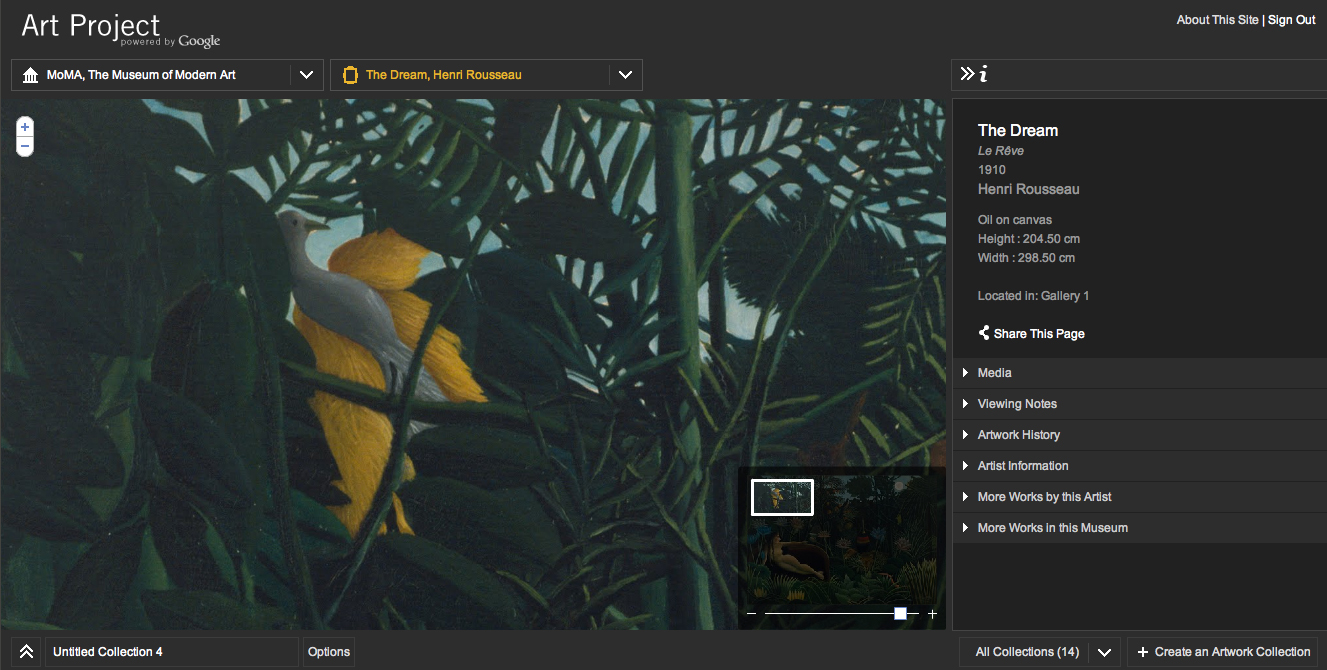Click Oil on canvas text
Screen dimensions: 1327x670
[1015, 220]
